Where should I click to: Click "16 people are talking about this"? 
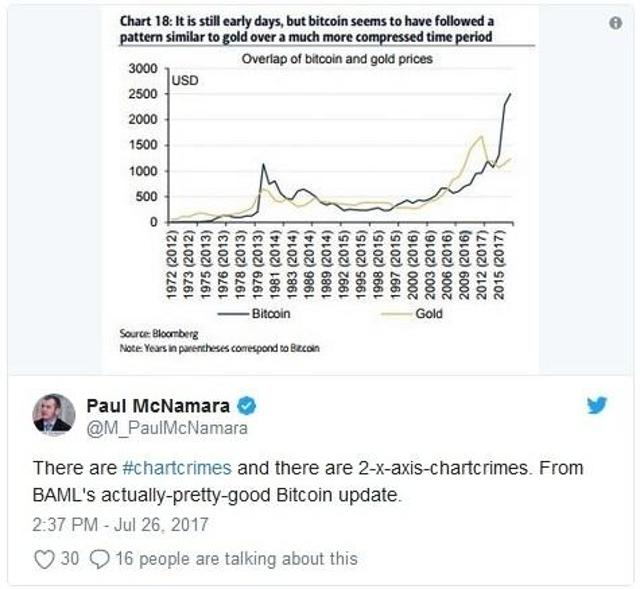[x=236, y=558]
